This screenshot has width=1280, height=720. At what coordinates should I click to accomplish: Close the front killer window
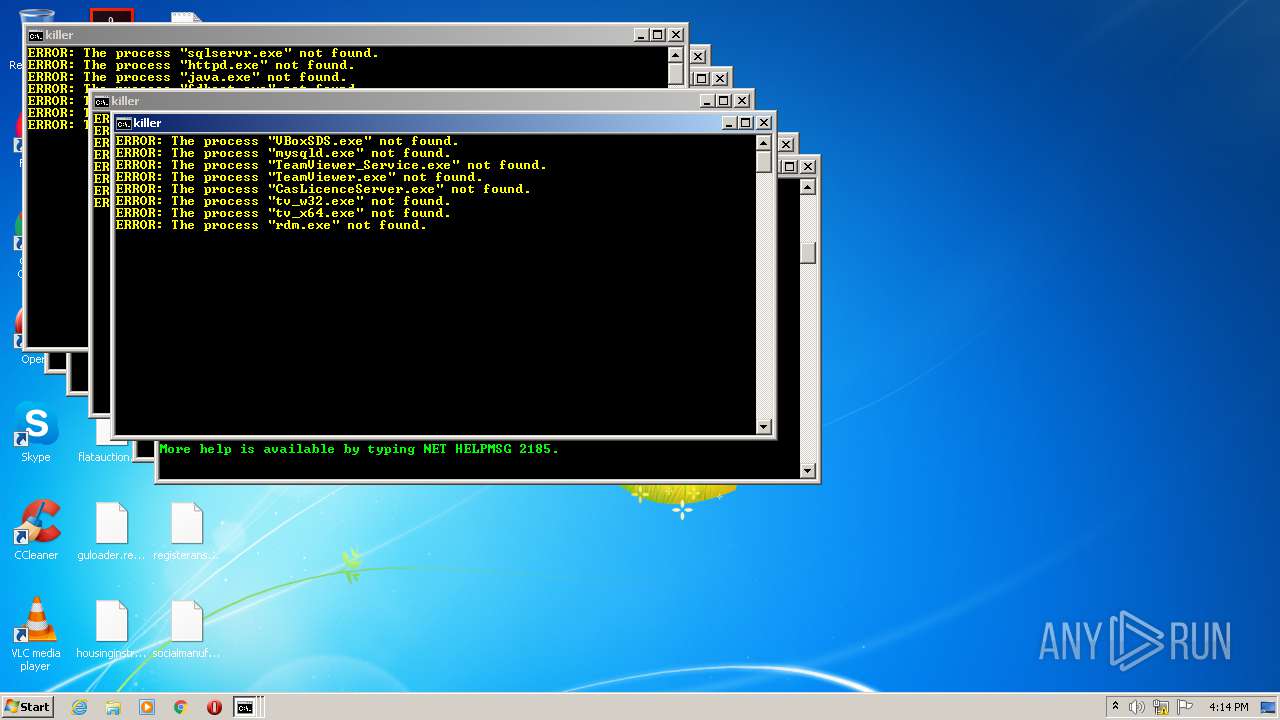763,123
